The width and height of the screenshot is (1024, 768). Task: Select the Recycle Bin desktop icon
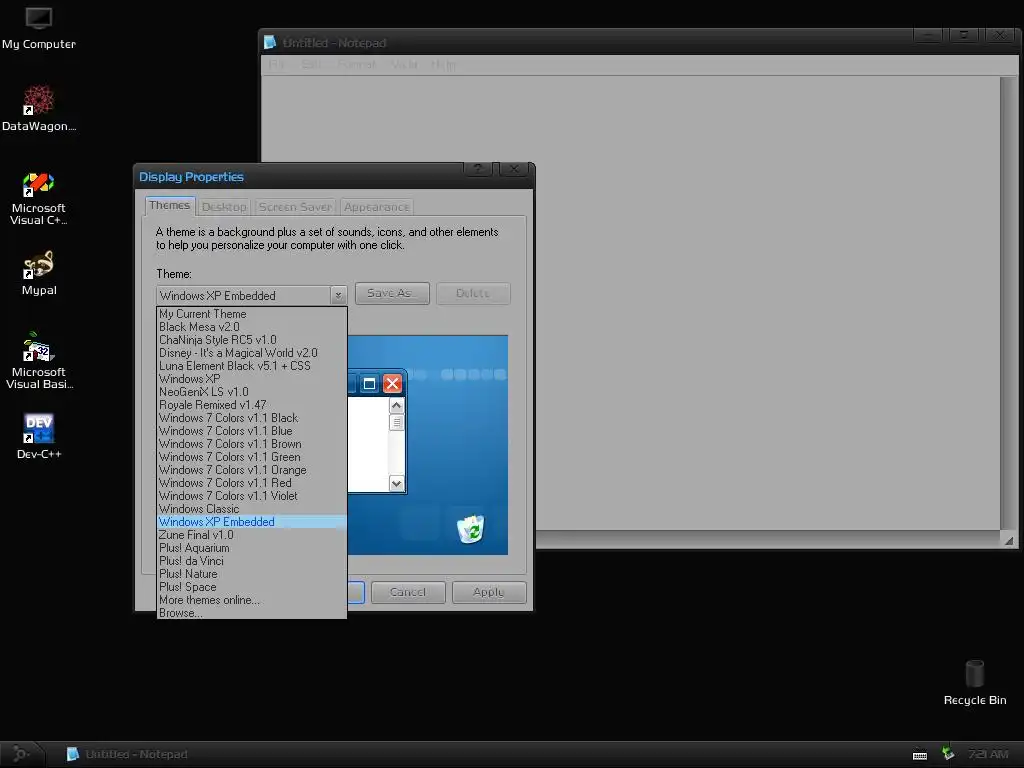pos(974,682)
